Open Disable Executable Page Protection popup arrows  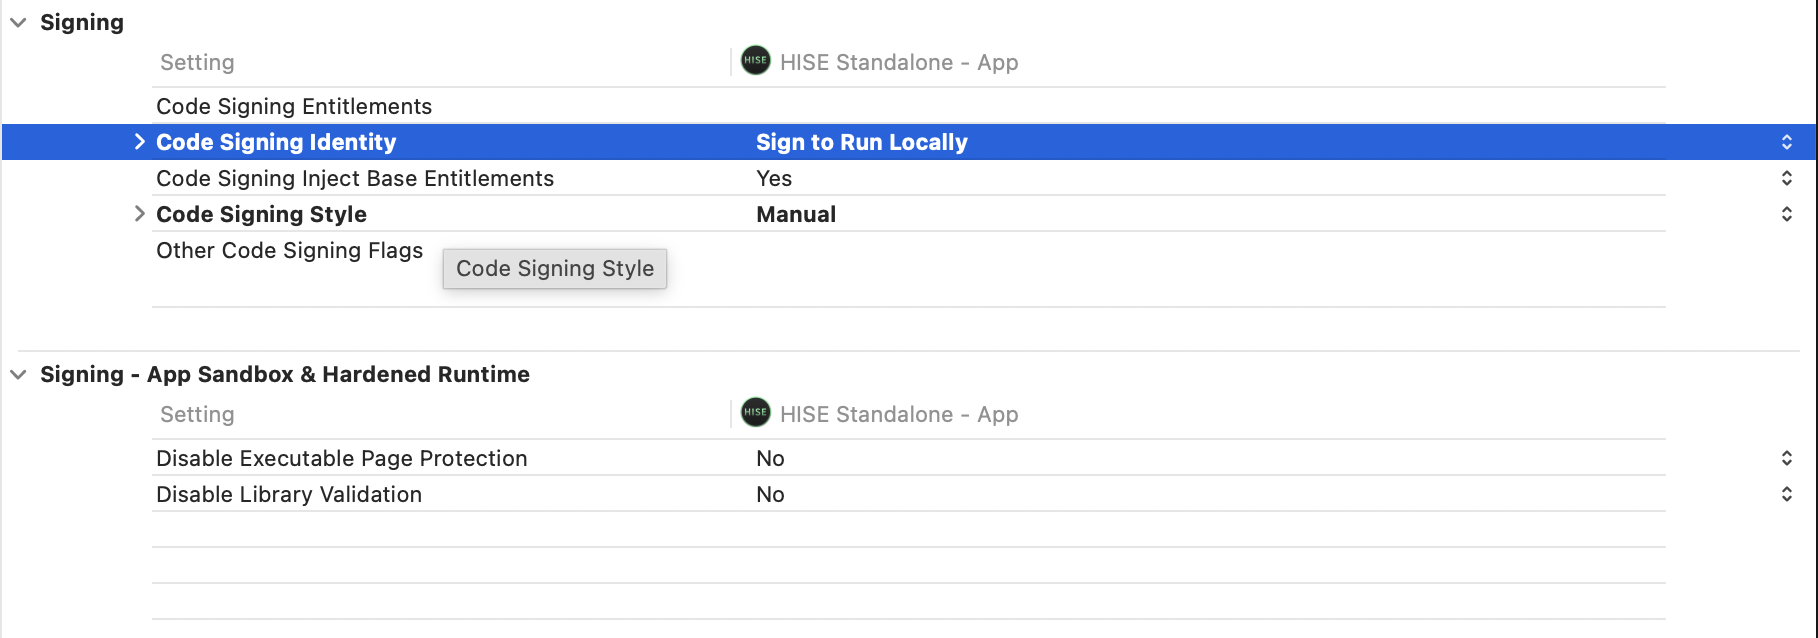[1786, 458]
